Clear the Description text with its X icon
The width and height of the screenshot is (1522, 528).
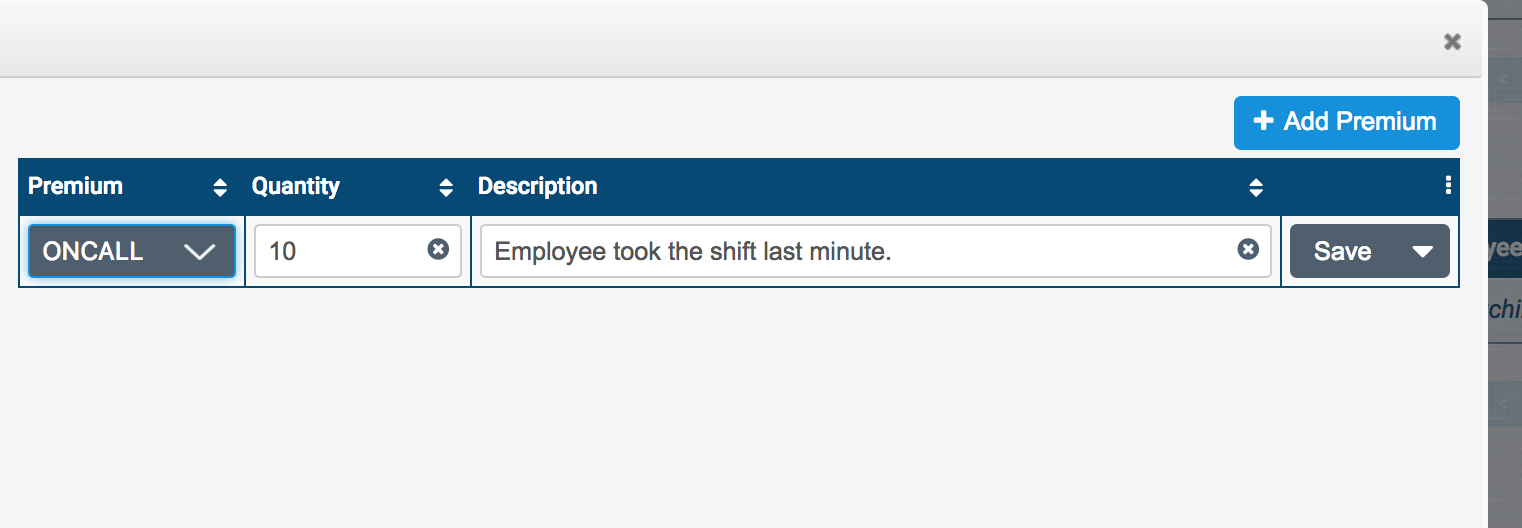(x=1248, y=250)
